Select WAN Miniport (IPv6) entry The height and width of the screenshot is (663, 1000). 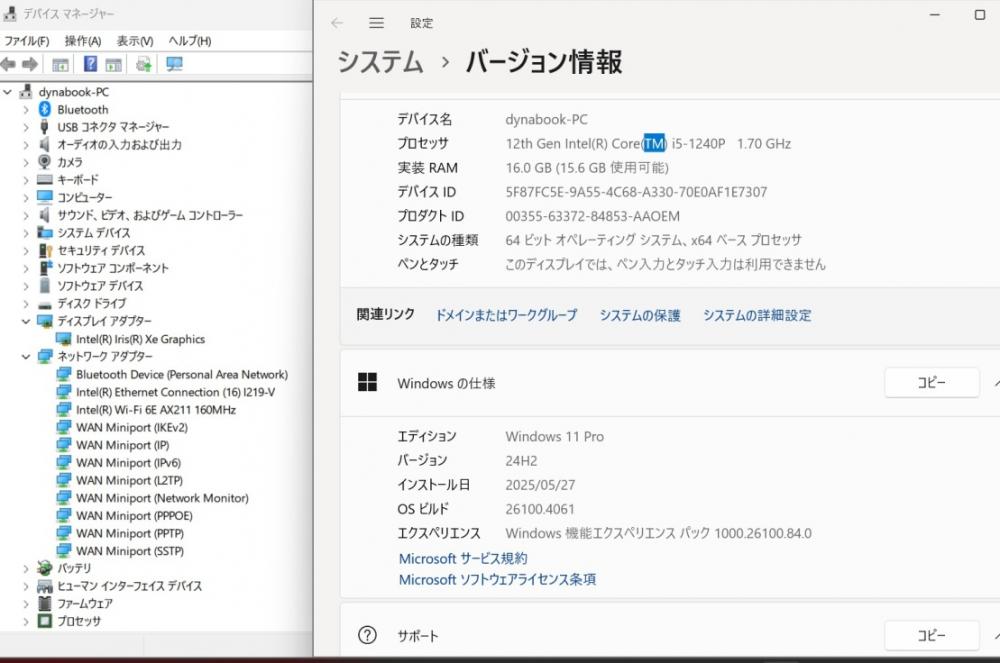point(128,463)
